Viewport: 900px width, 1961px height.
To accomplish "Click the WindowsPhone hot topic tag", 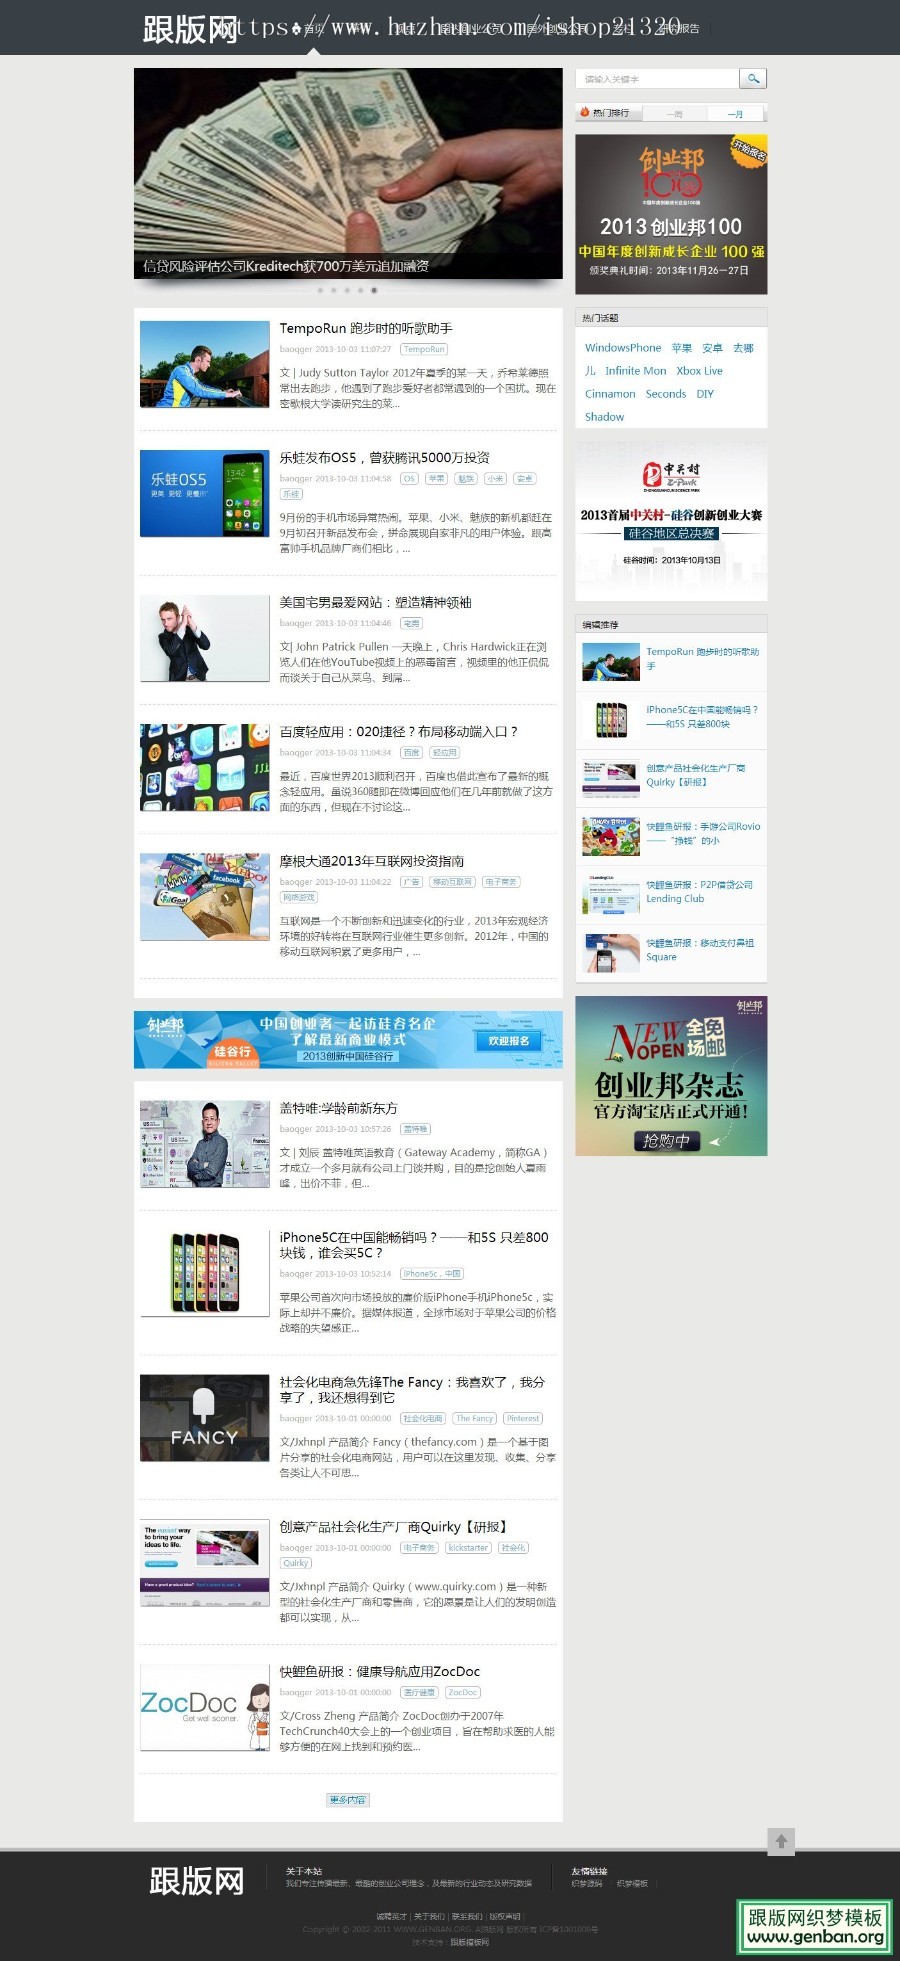I will pyautogui.click(x=623, y=348).
